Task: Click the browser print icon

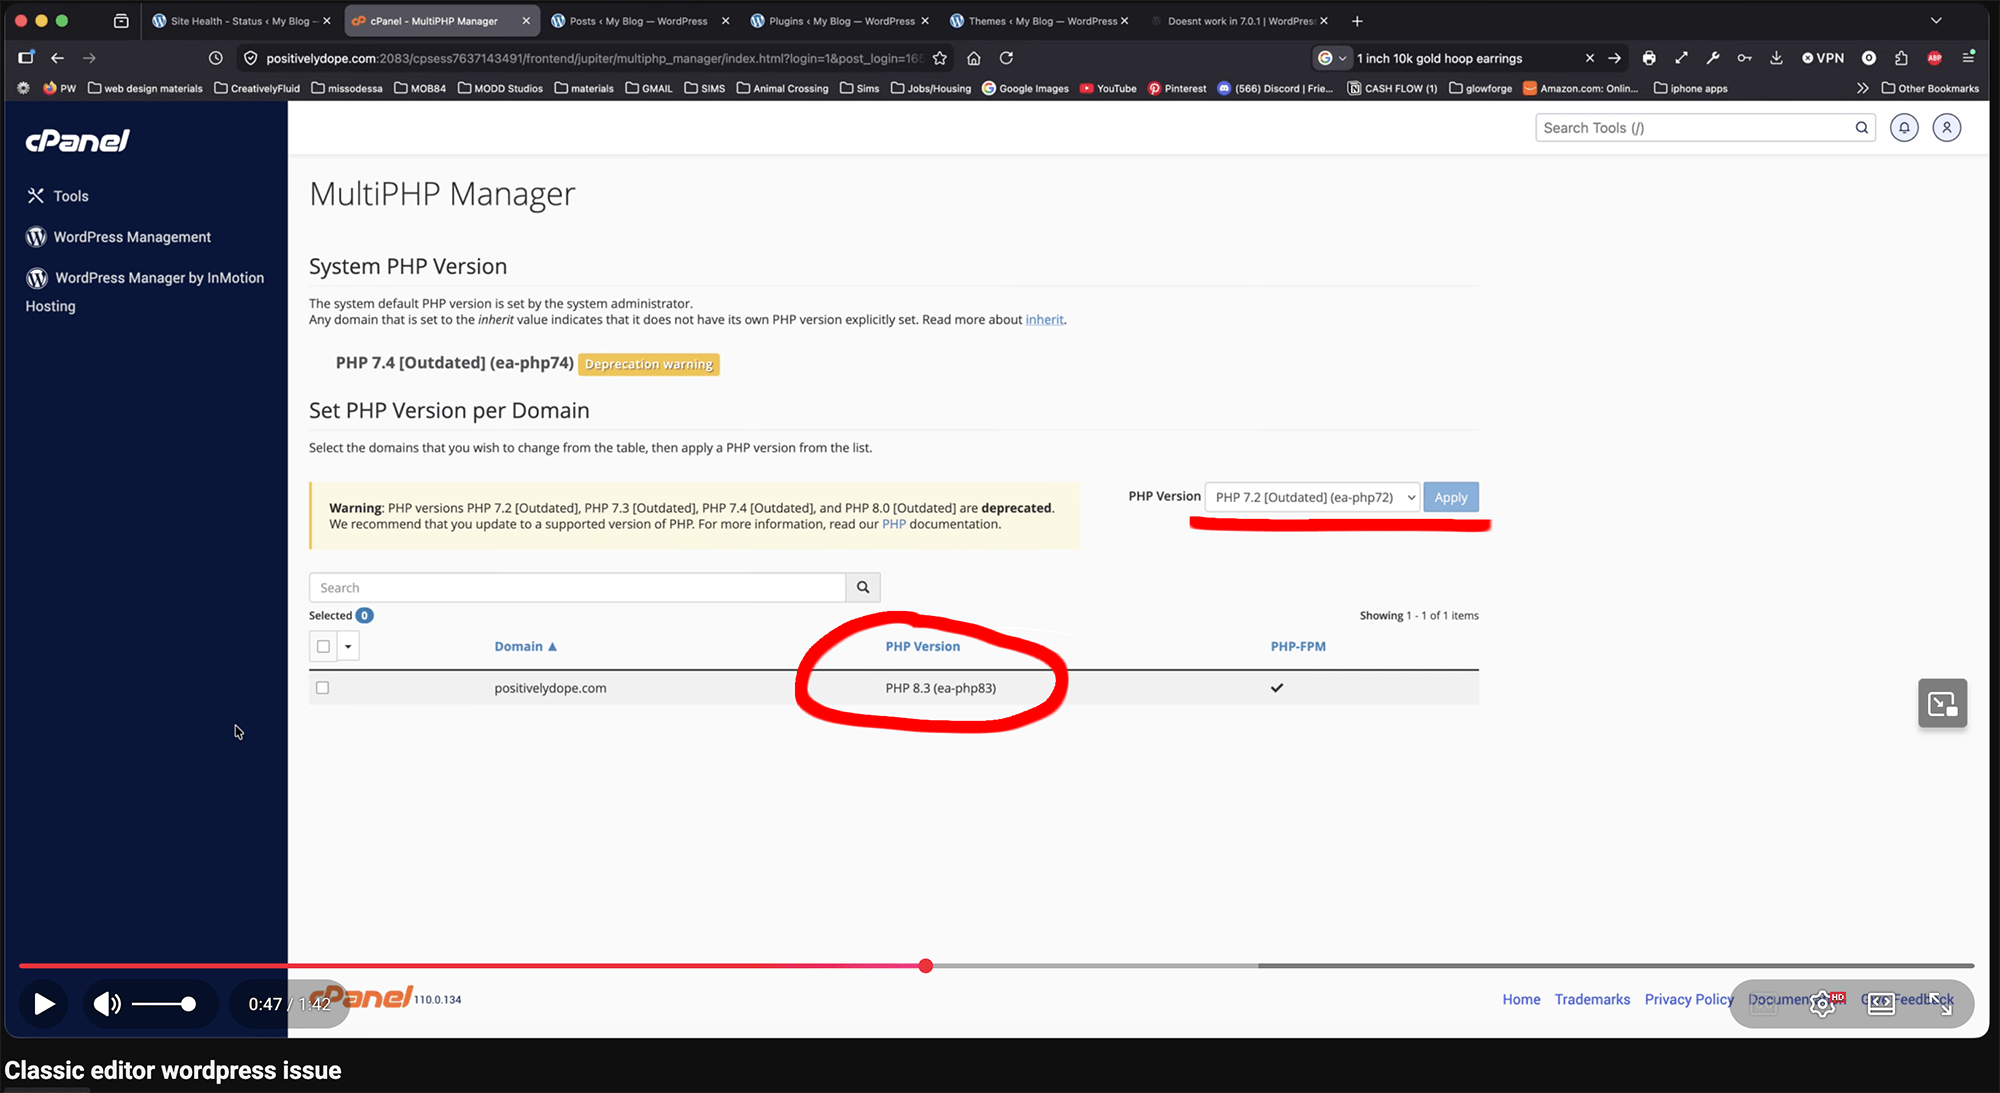Action: click(1649, 58)
